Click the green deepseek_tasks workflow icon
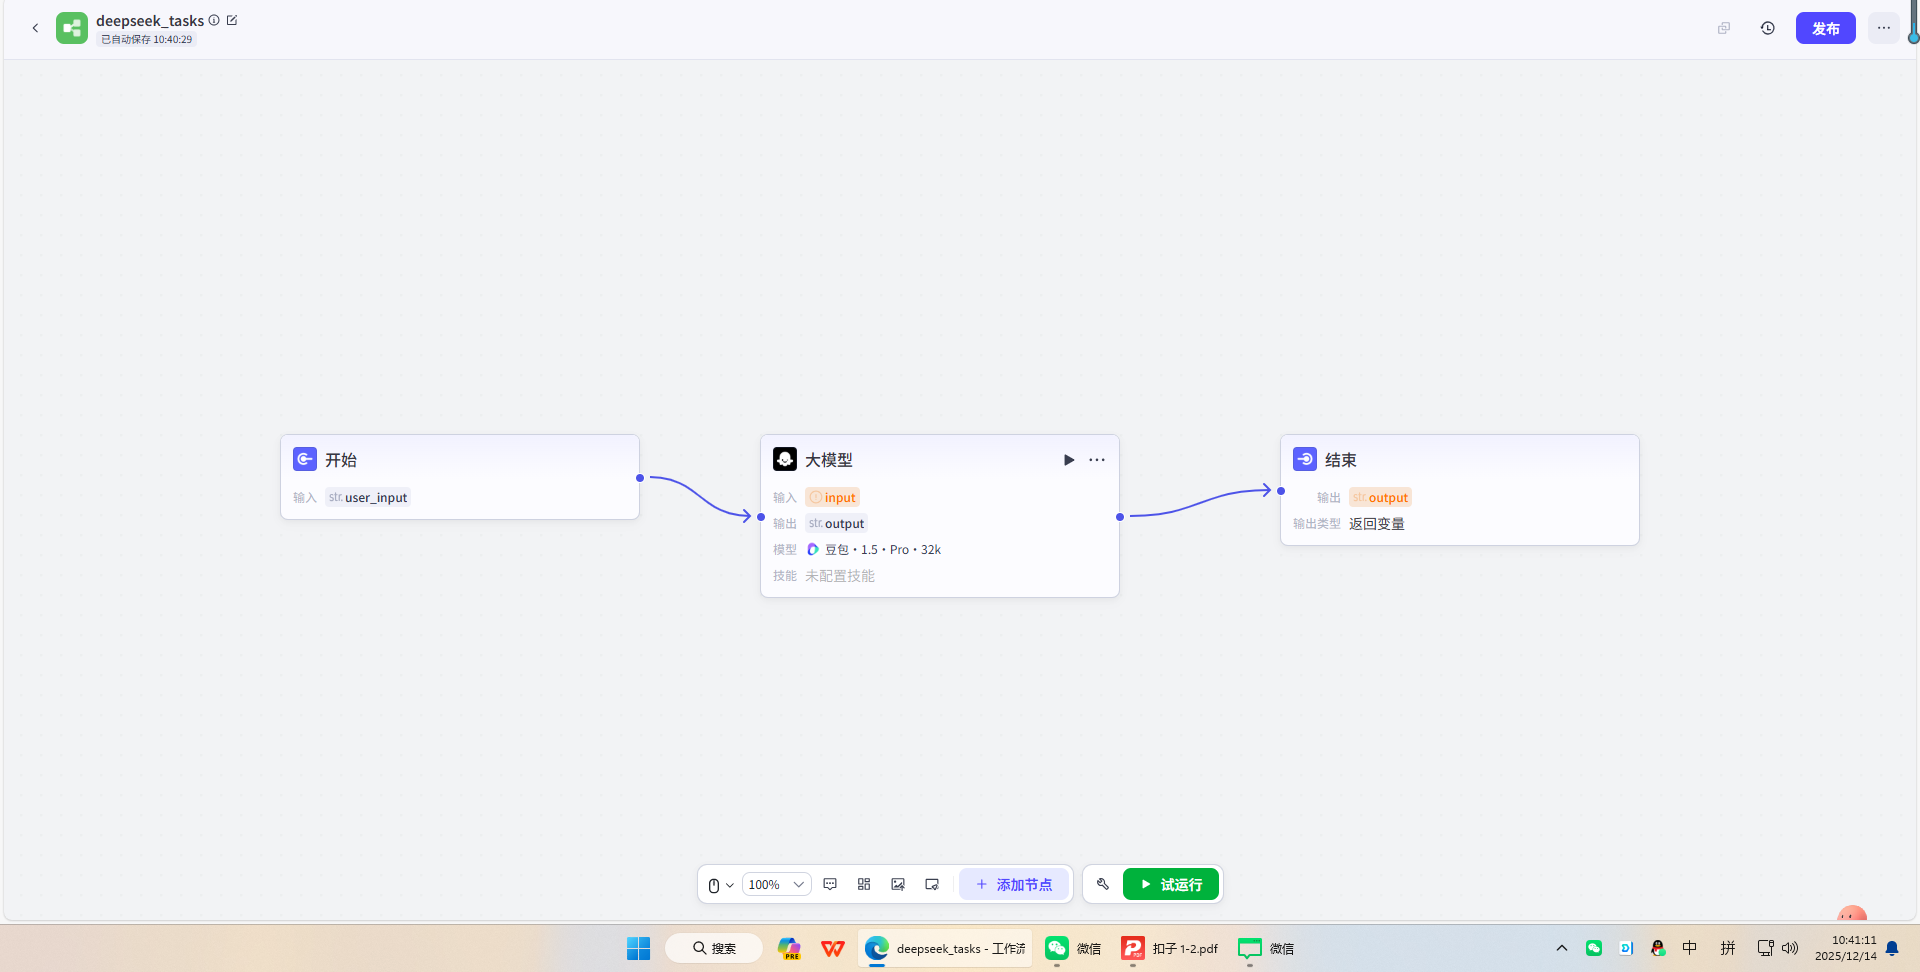 tap(72, 28)
